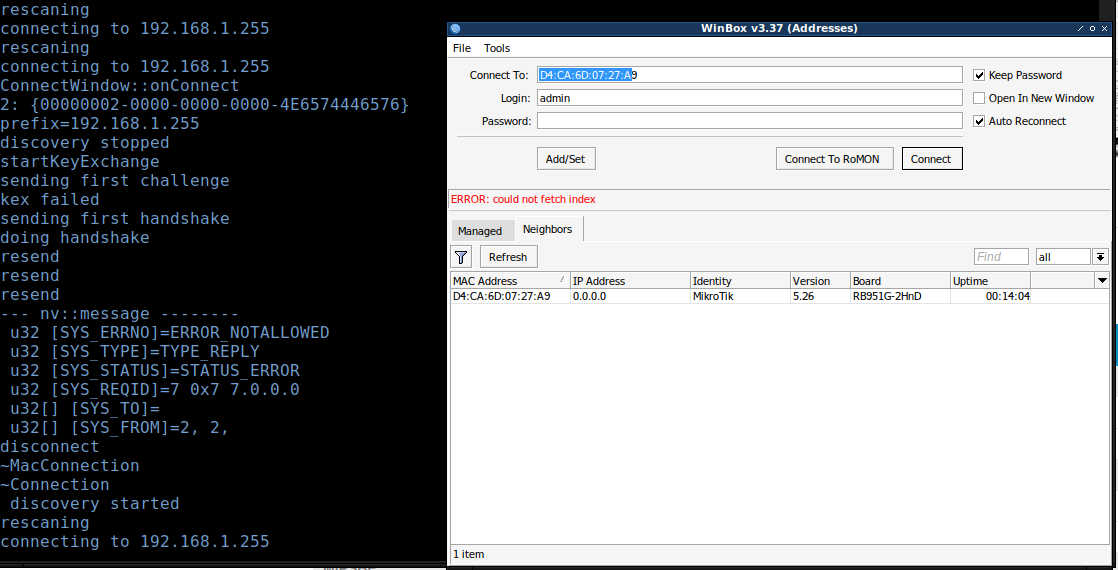Focus the Find search box

(1001, 257)
